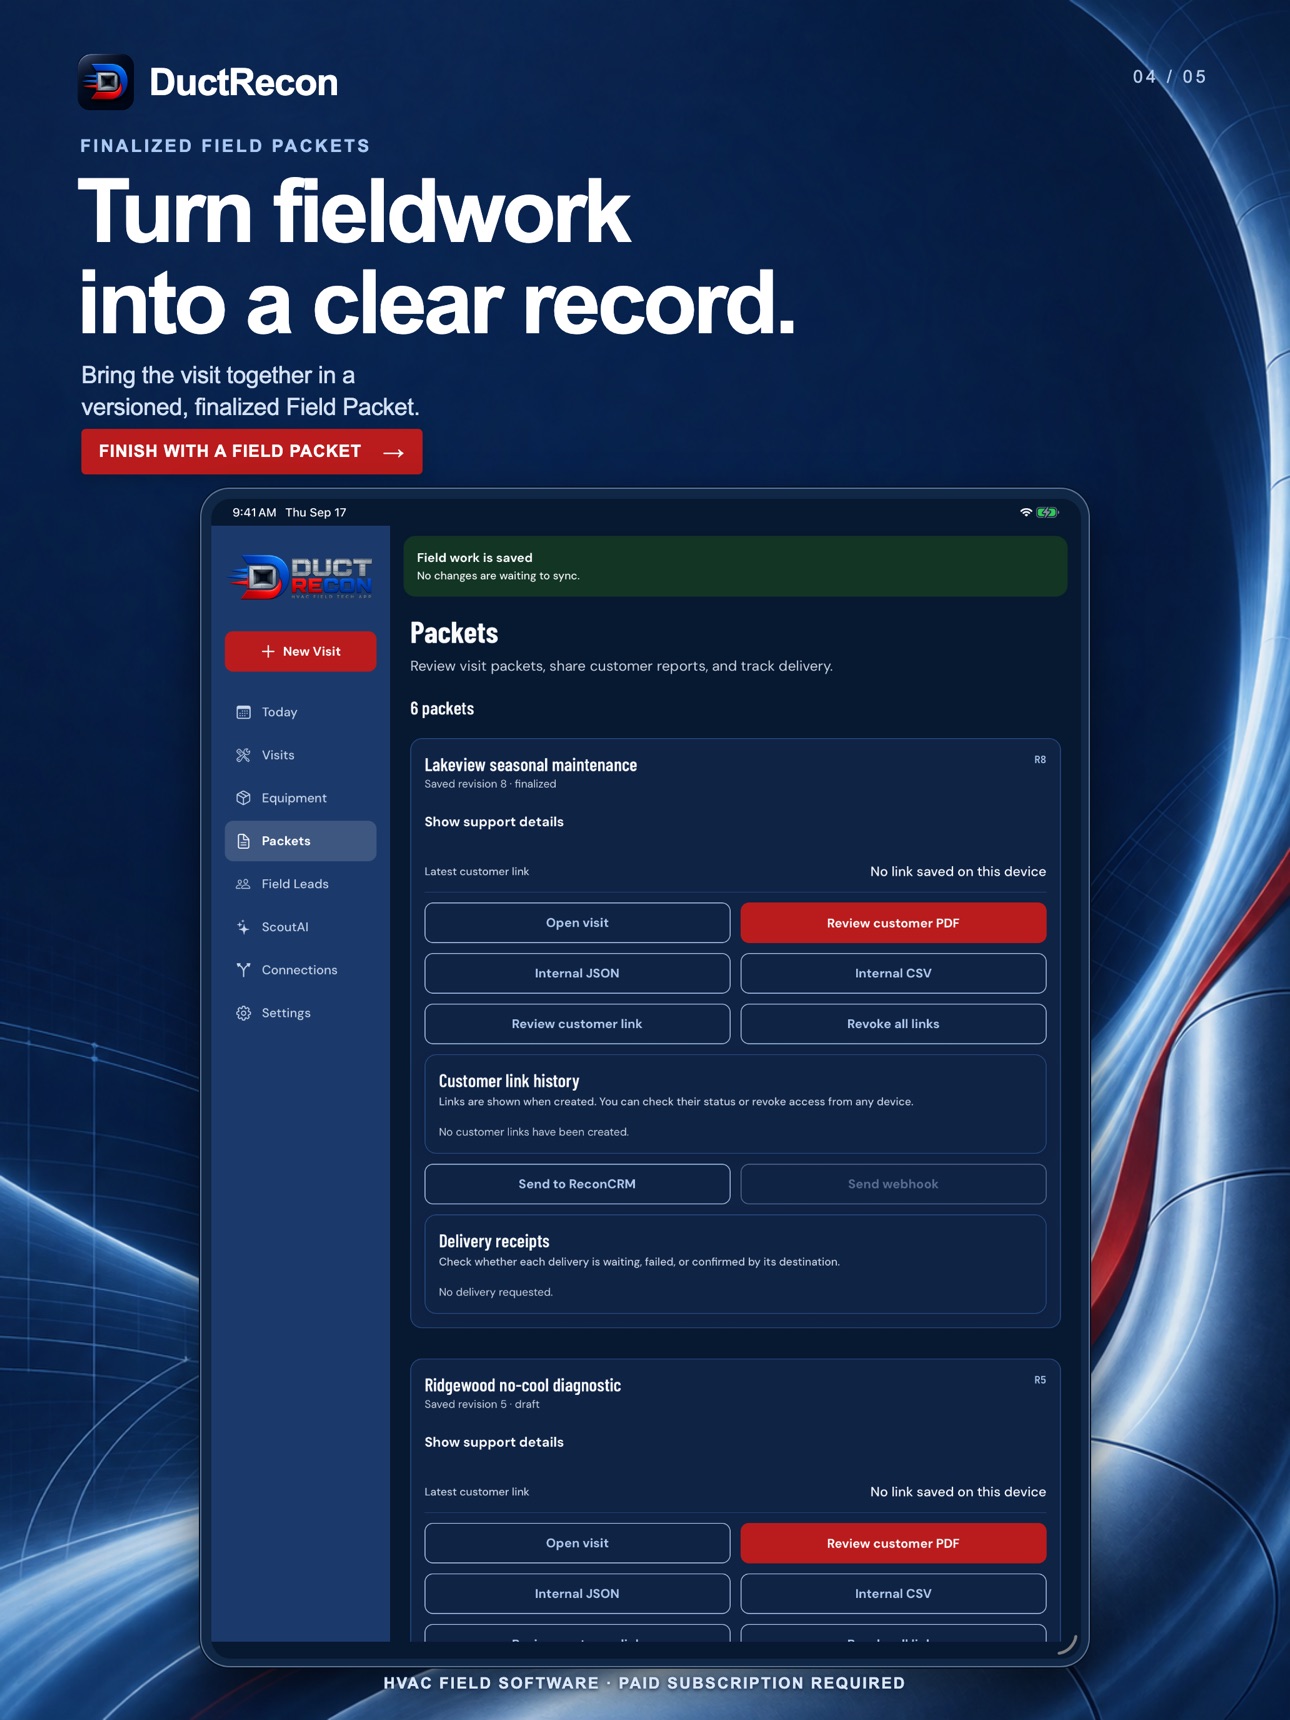Click the DuctRecon app icon in header

tap(106, 82)
